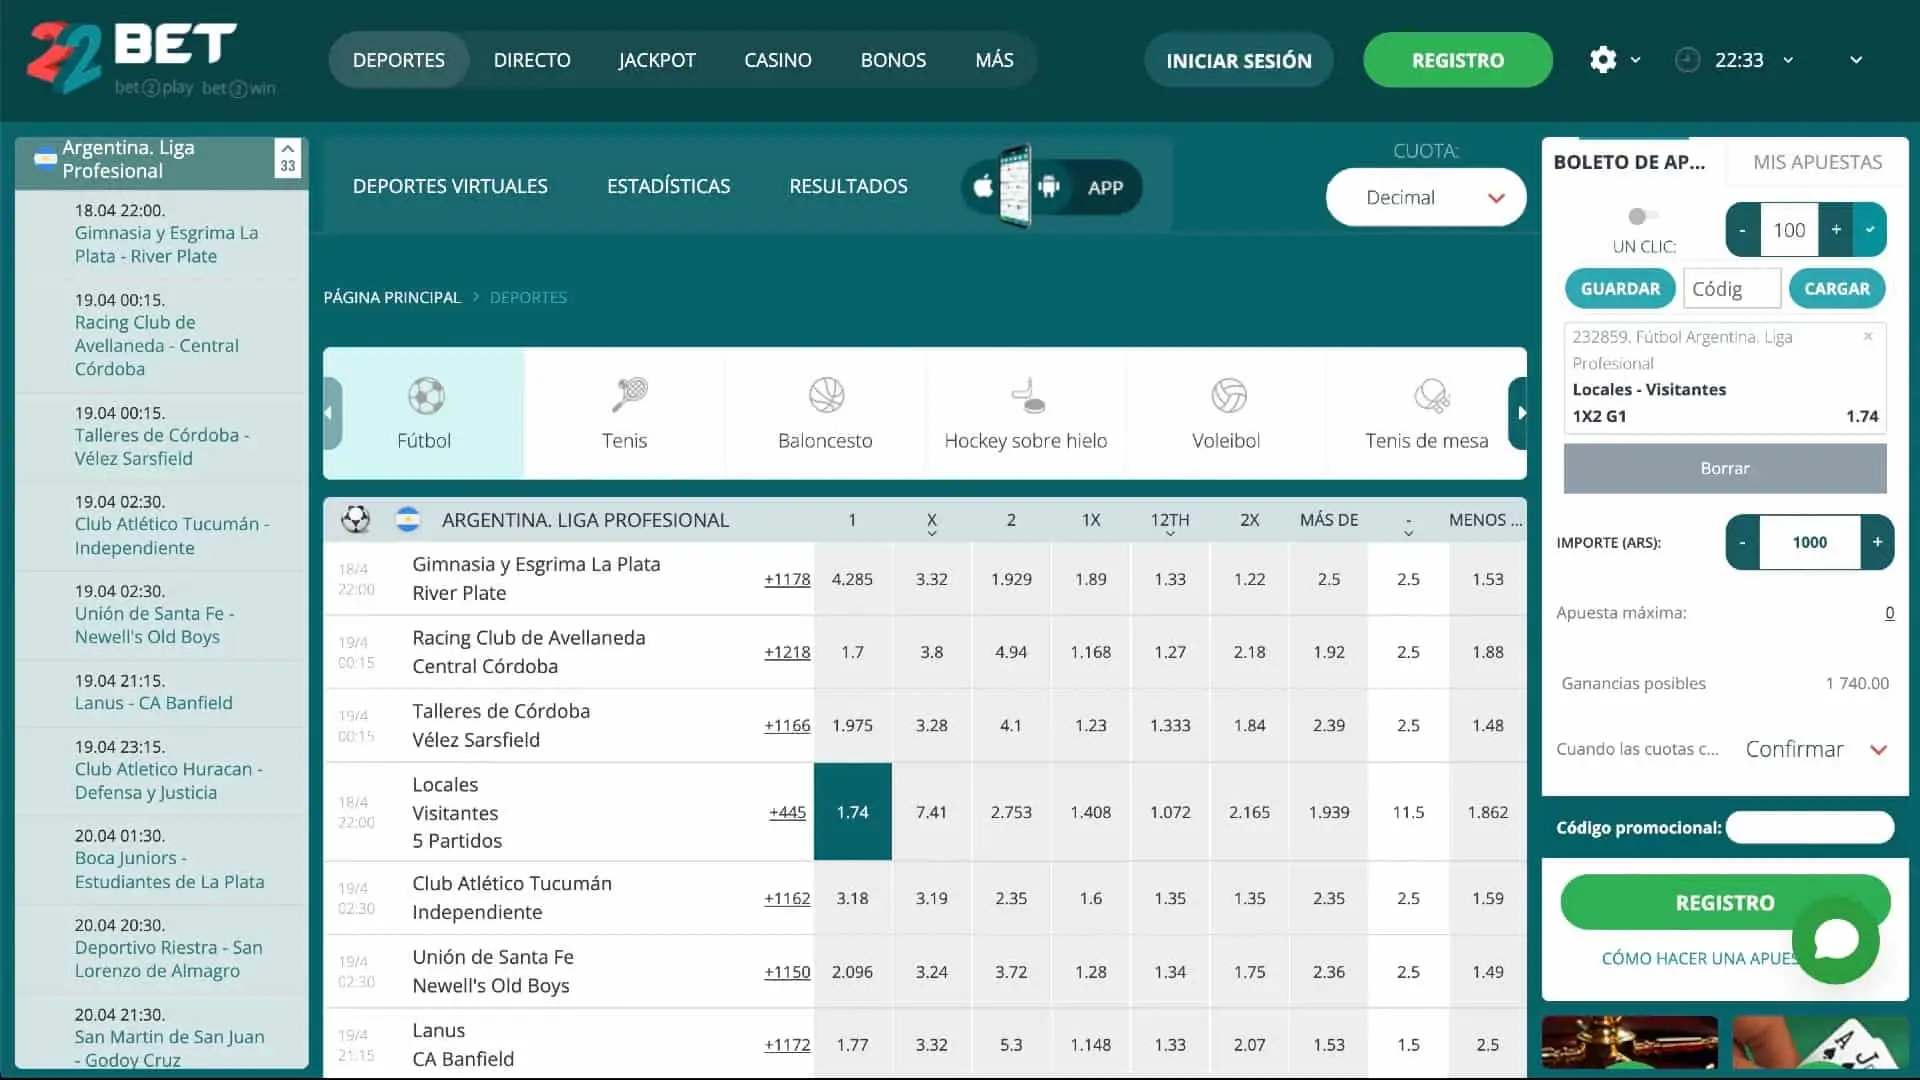
Task: Click the Borrar button
Action: coord(1725,468)
